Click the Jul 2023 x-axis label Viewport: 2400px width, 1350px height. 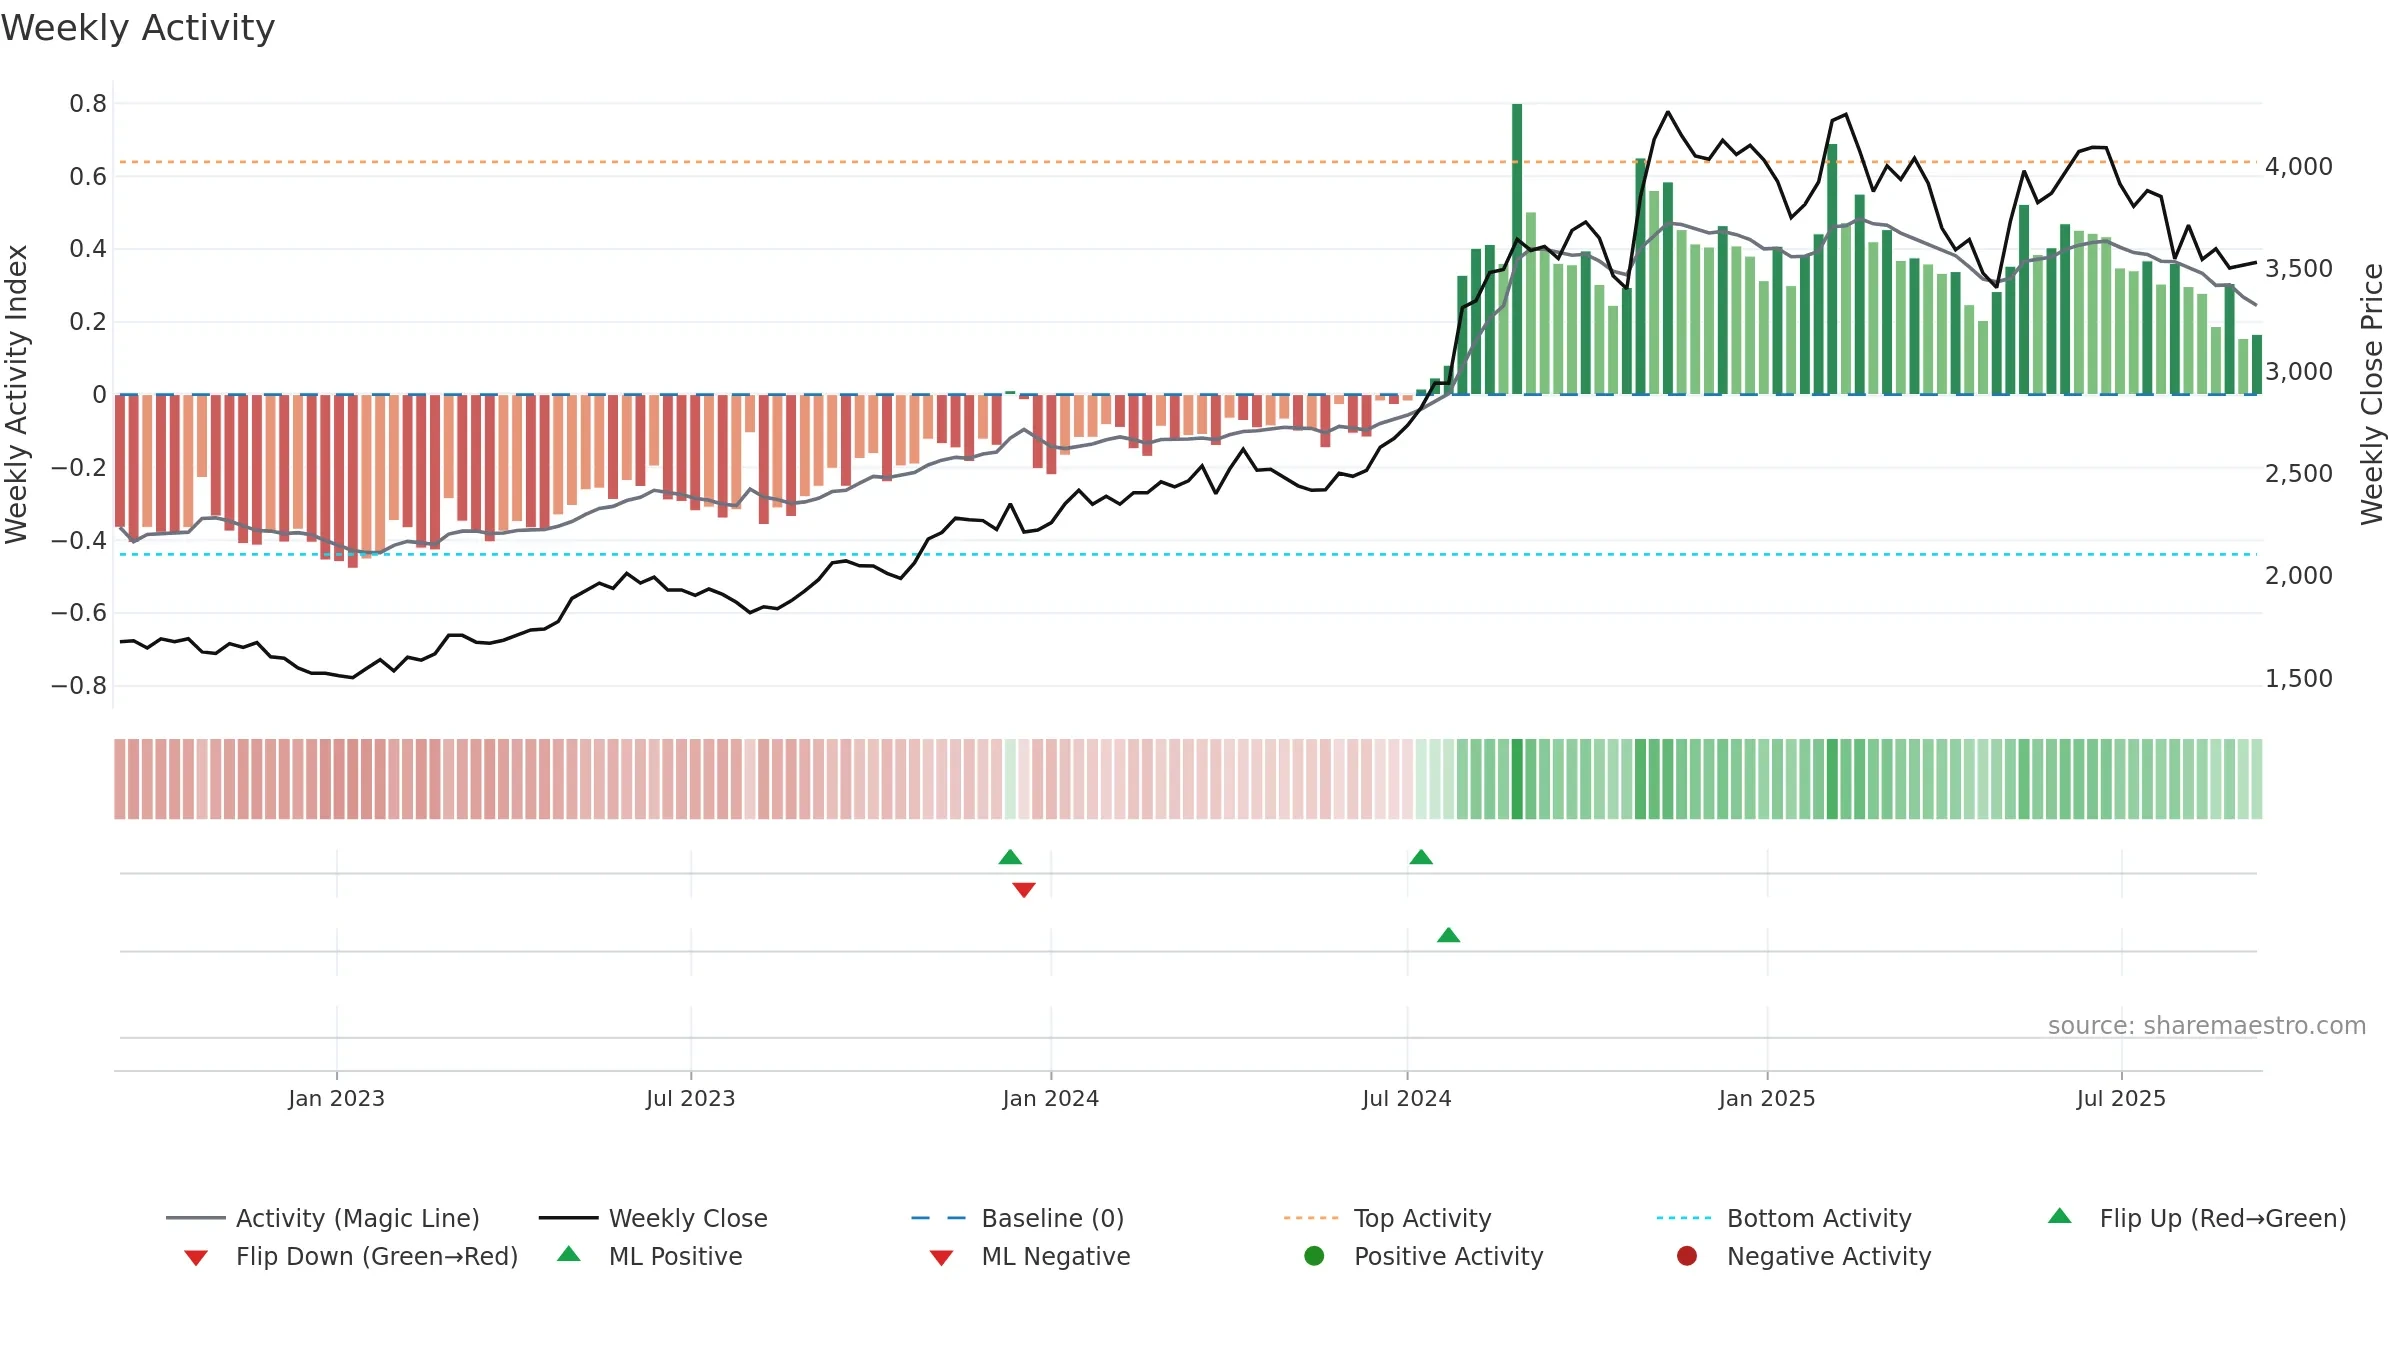click(690, 1098)
